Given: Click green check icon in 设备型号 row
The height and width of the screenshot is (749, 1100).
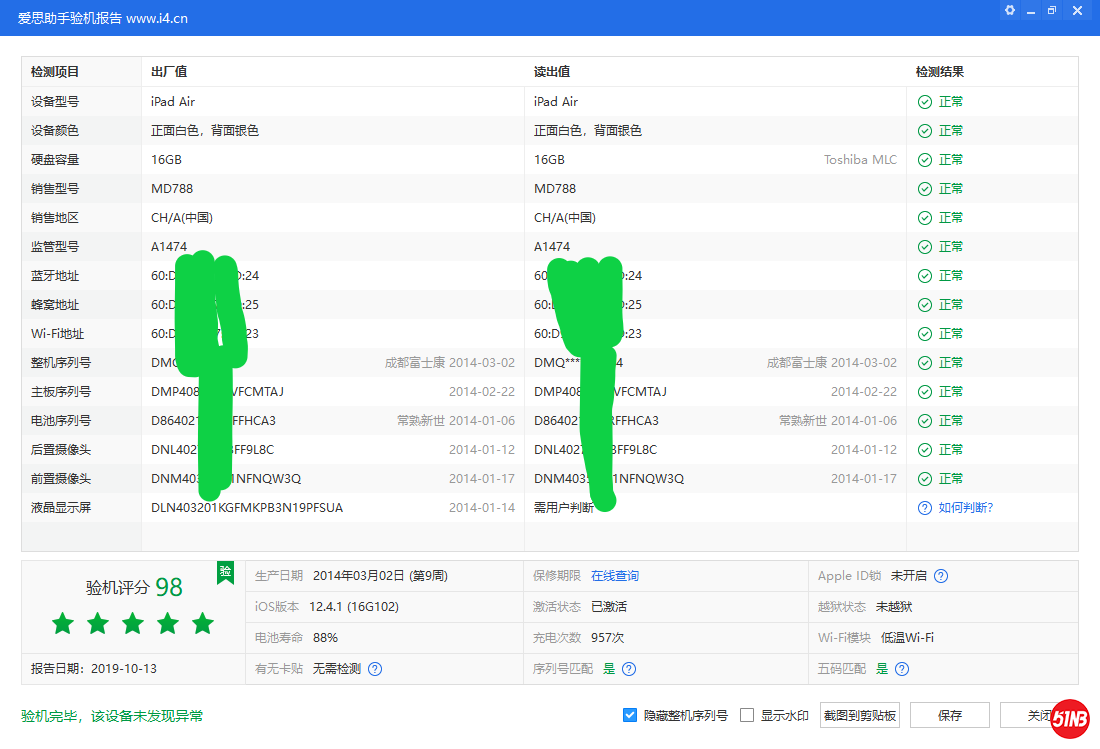Looking at the screenshot, I should click(925, 102).
